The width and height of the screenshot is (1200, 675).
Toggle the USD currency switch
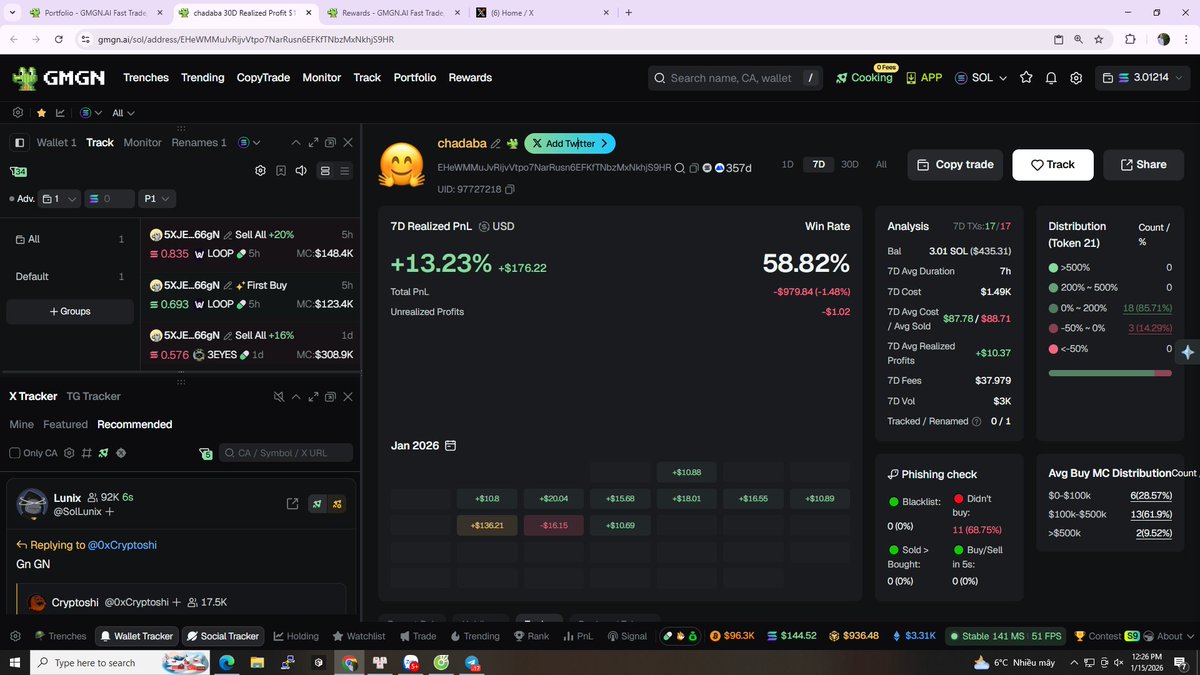click(496, 226)
